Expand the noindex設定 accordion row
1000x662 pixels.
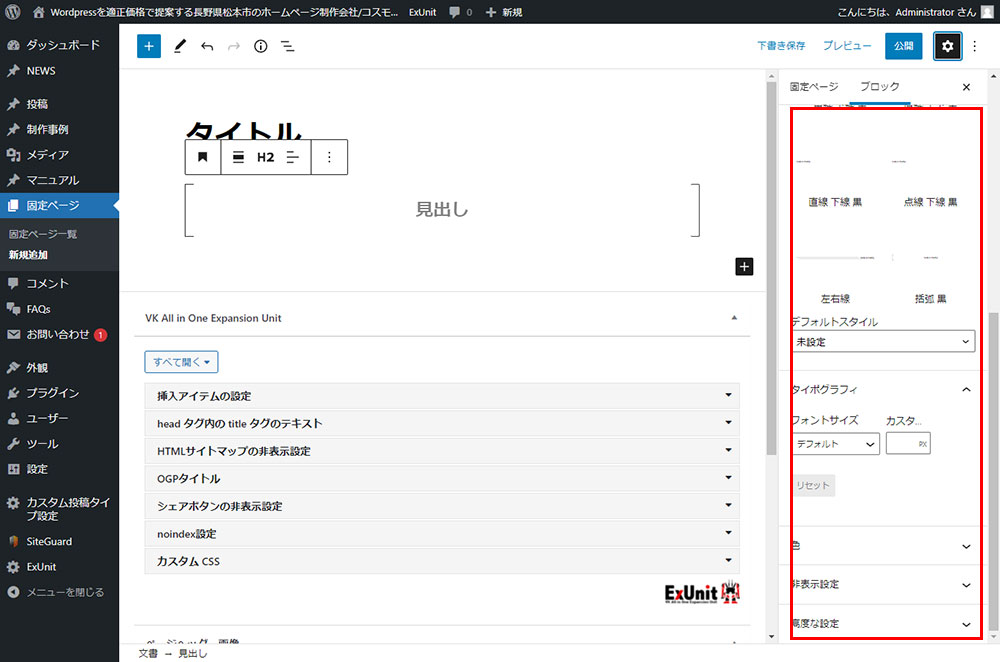pos(442,534)
